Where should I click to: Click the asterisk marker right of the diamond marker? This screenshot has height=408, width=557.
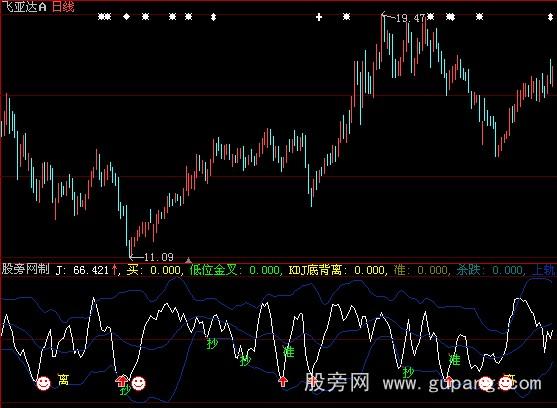click(x=145, y=16)
